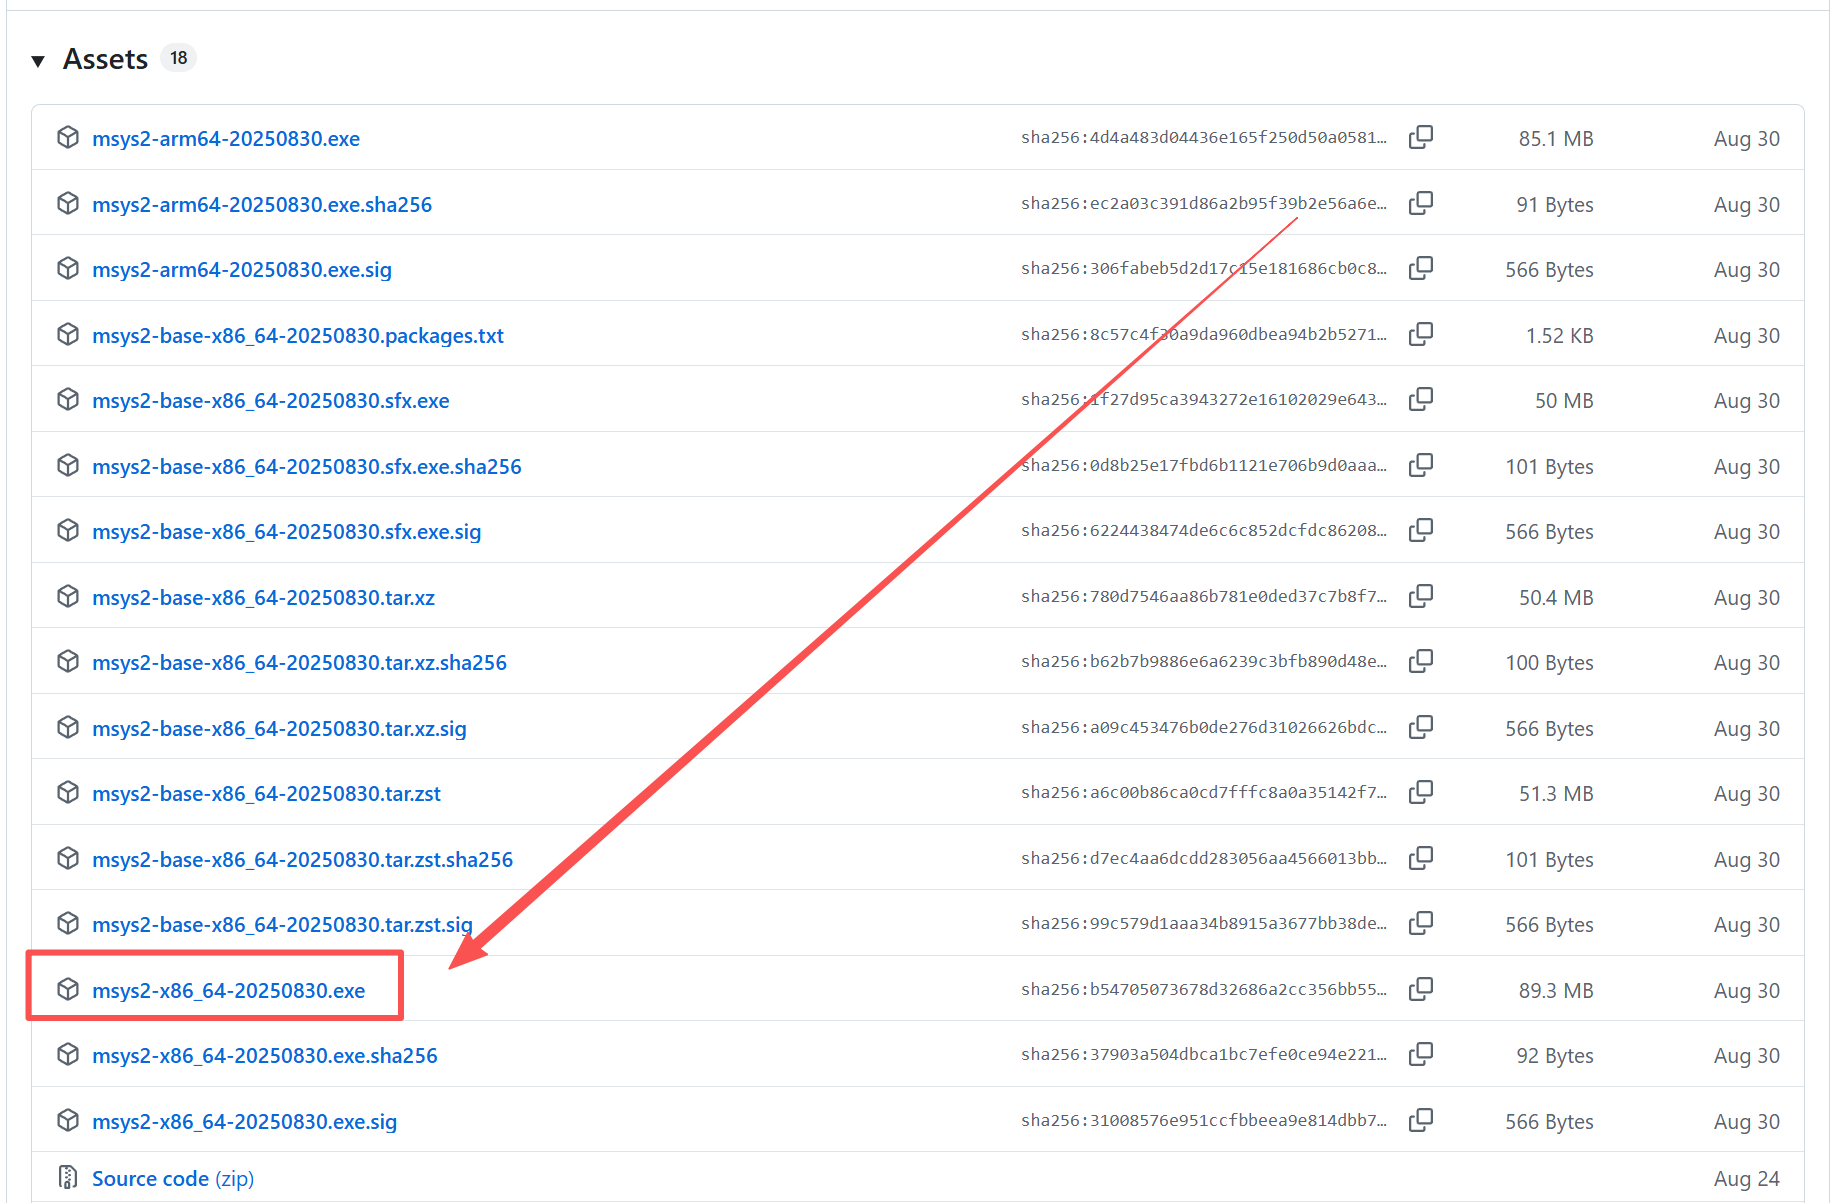Download msys2-base-x86_64-20250830.sfx.exe.sha256
The image size is (1830, 1203).
tap(307, 467)
